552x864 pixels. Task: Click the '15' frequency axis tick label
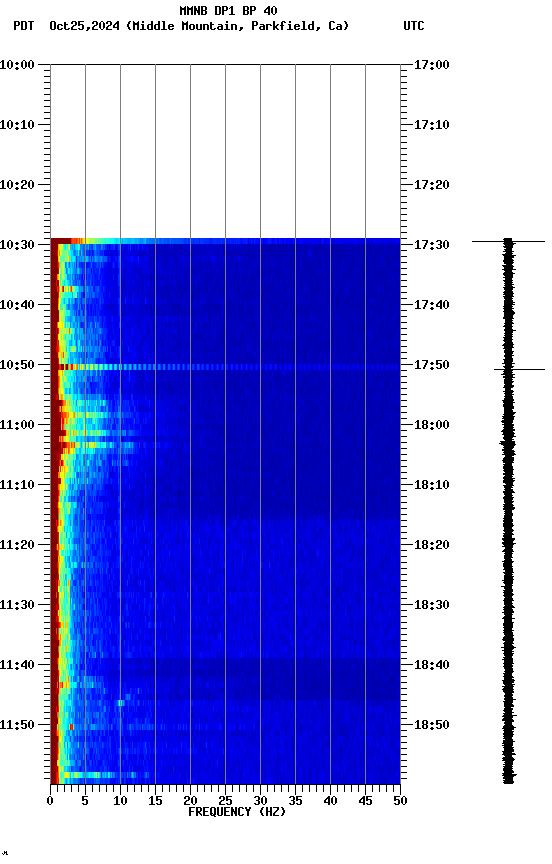(155, 802)
